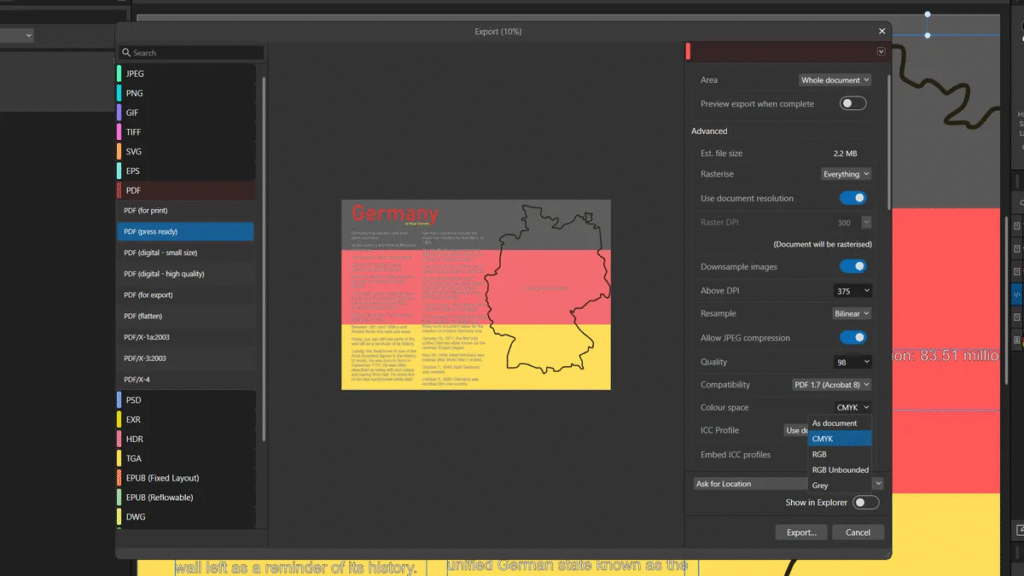Expand the Rasterise dropdown set to Everything
Viewport: 1024px width, 576px height.
tap(845, 174)
